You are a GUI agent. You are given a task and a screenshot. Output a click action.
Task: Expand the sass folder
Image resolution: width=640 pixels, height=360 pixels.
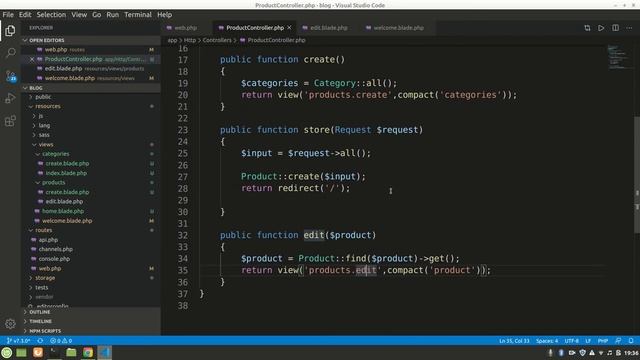coord(44,135)
